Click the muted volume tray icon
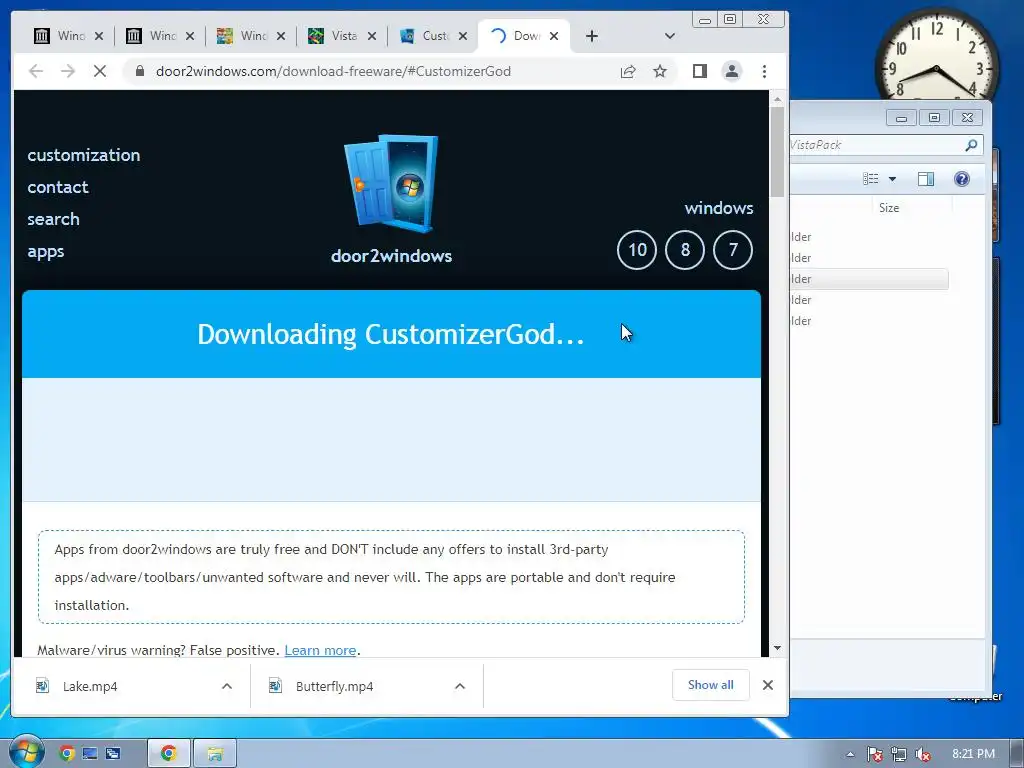The image size is (1024, 768). click(923, 754)
